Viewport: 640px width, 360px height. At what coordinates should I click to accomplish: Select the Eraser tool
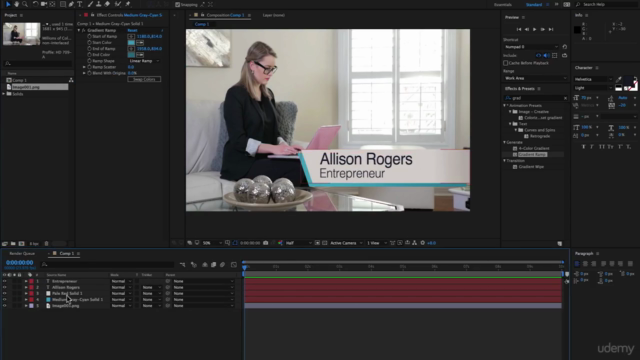107,4
